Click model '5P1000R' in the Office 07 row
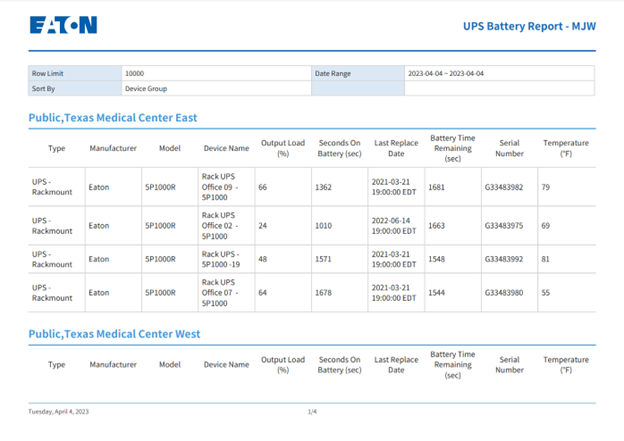624x441 pixels. pyautogui.click(x=160, y=293)
